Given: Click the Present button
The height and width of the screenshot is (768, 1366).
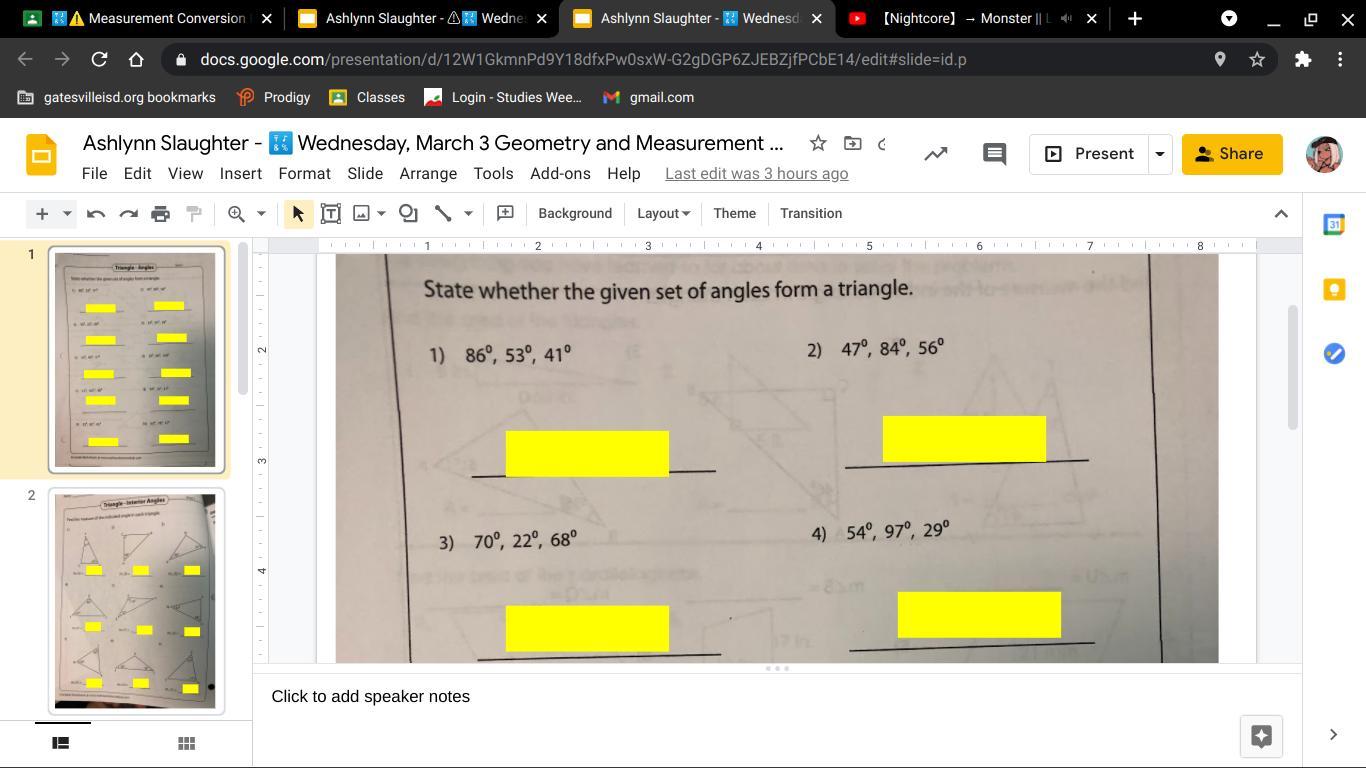Looking at the screenshot, I should tap(1089, 155).
